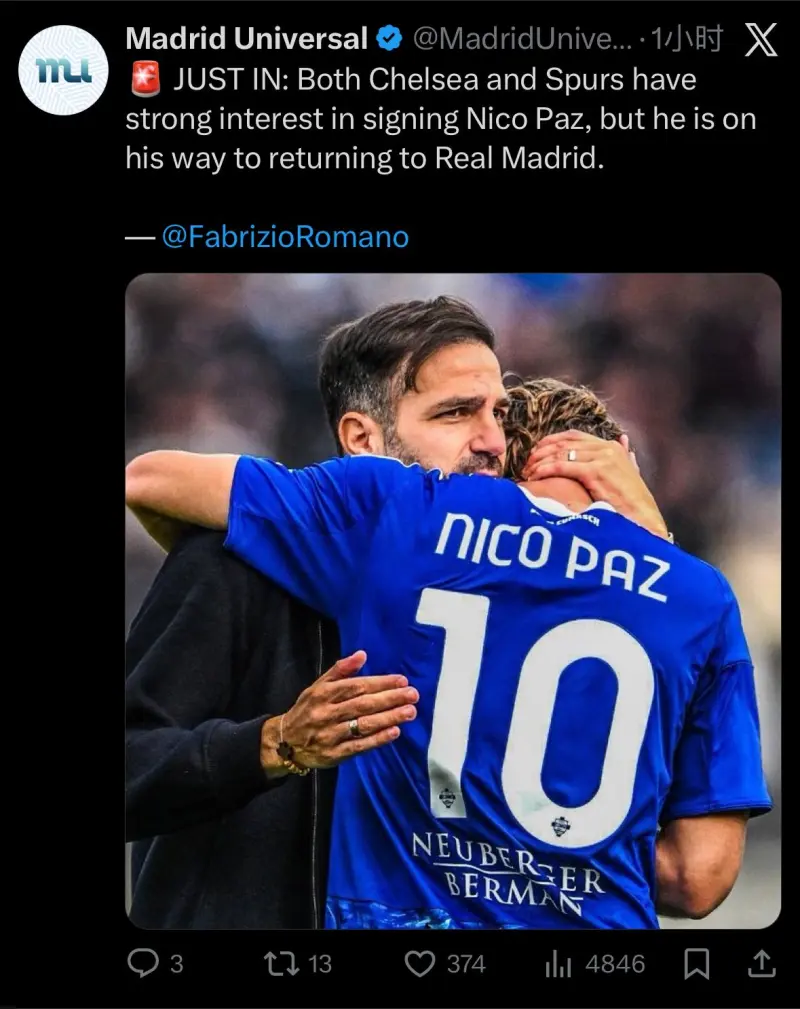800x1009 pixels.
Task: Click the reply speech bubble icon
Action: pyautogui.click(x=143, y=963)
